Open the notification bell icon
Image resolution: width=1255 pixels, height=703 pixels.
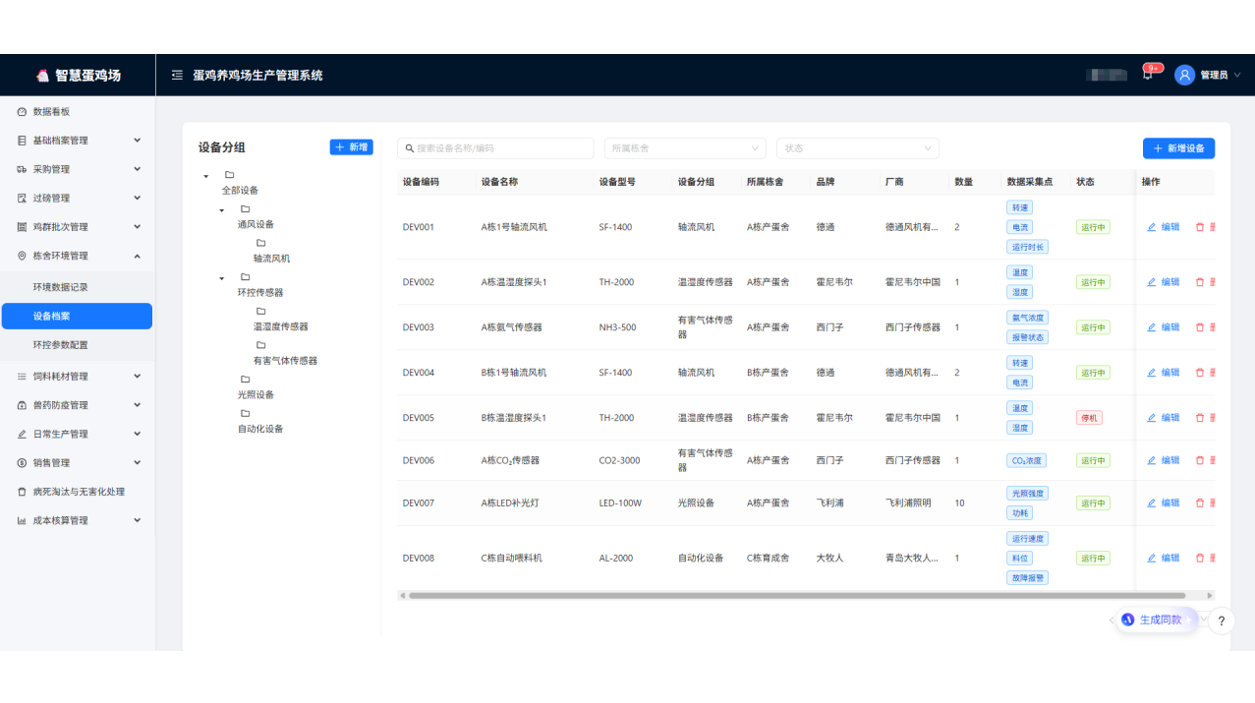pyautogui.click(x=1147, y=75)
